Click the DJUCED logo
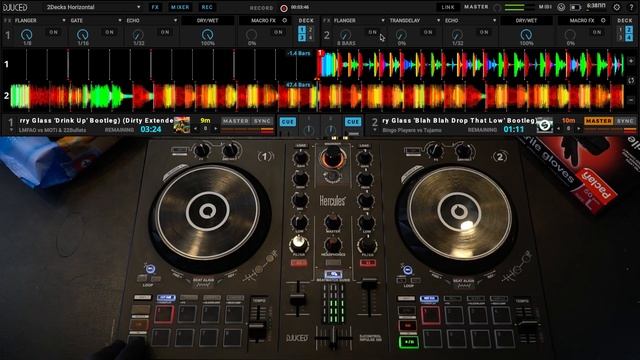The image size is (640, 360). 15,7
